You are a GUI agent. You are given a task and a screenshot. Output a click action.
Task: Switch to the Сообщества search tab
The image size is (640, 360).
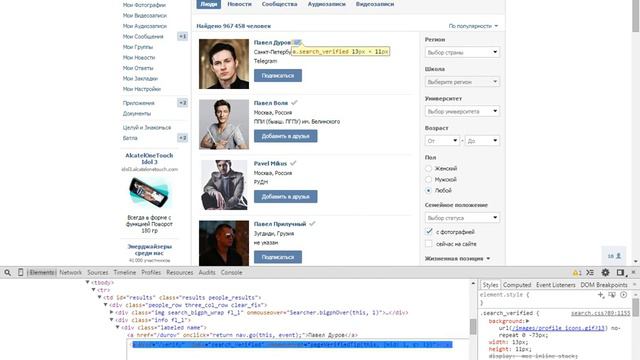(x=279, y=4)
